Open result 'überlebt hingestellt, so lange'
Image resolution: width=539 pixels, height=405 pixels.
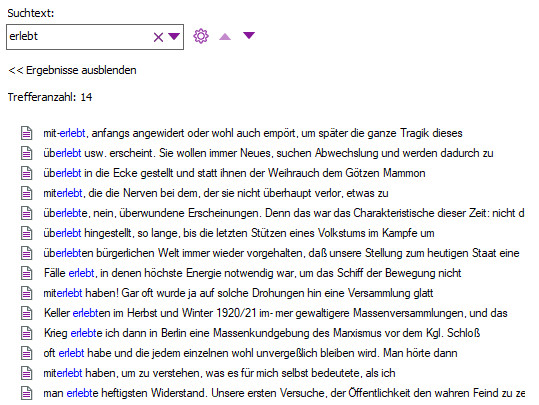point(239,233)
